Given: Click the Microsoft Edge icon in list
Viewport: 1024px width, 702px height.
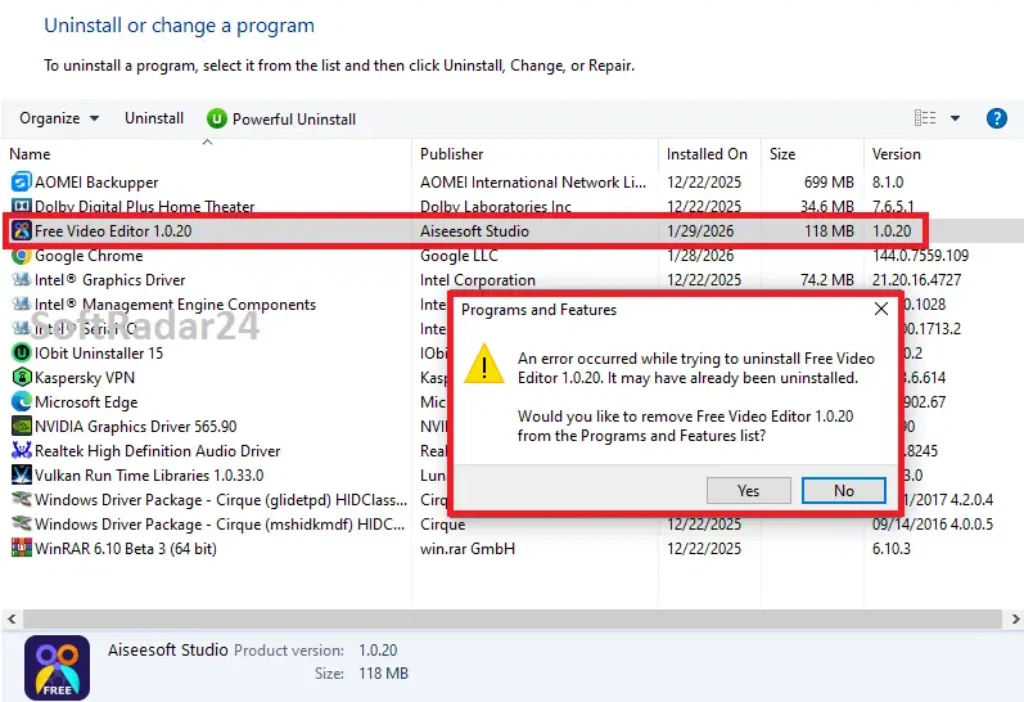Looking at the screenshot, I should [x=22, y=402].
